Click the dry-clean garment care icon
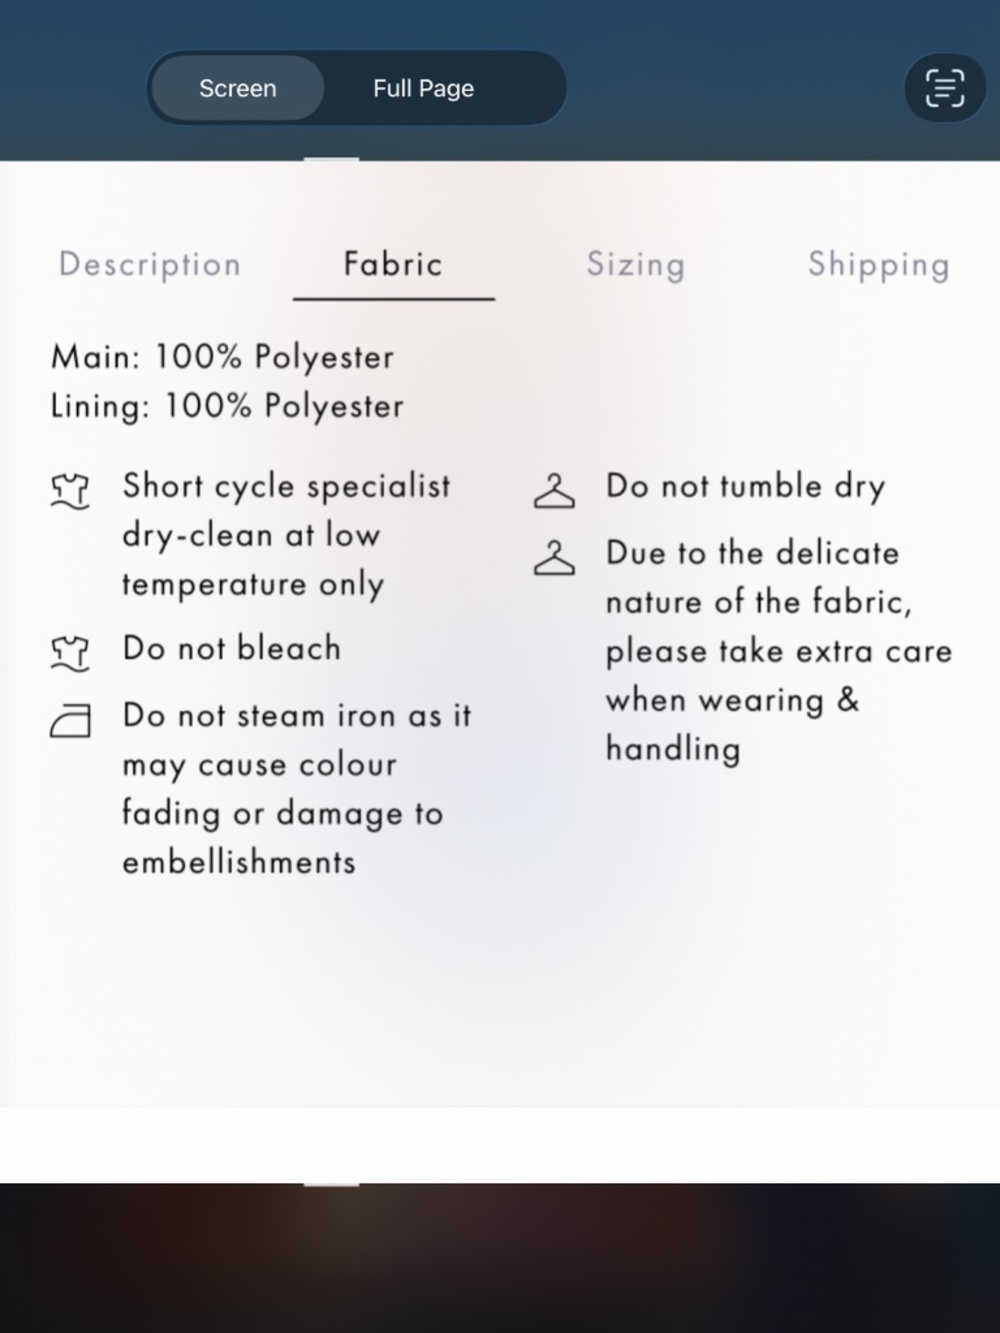 point(69,491)
